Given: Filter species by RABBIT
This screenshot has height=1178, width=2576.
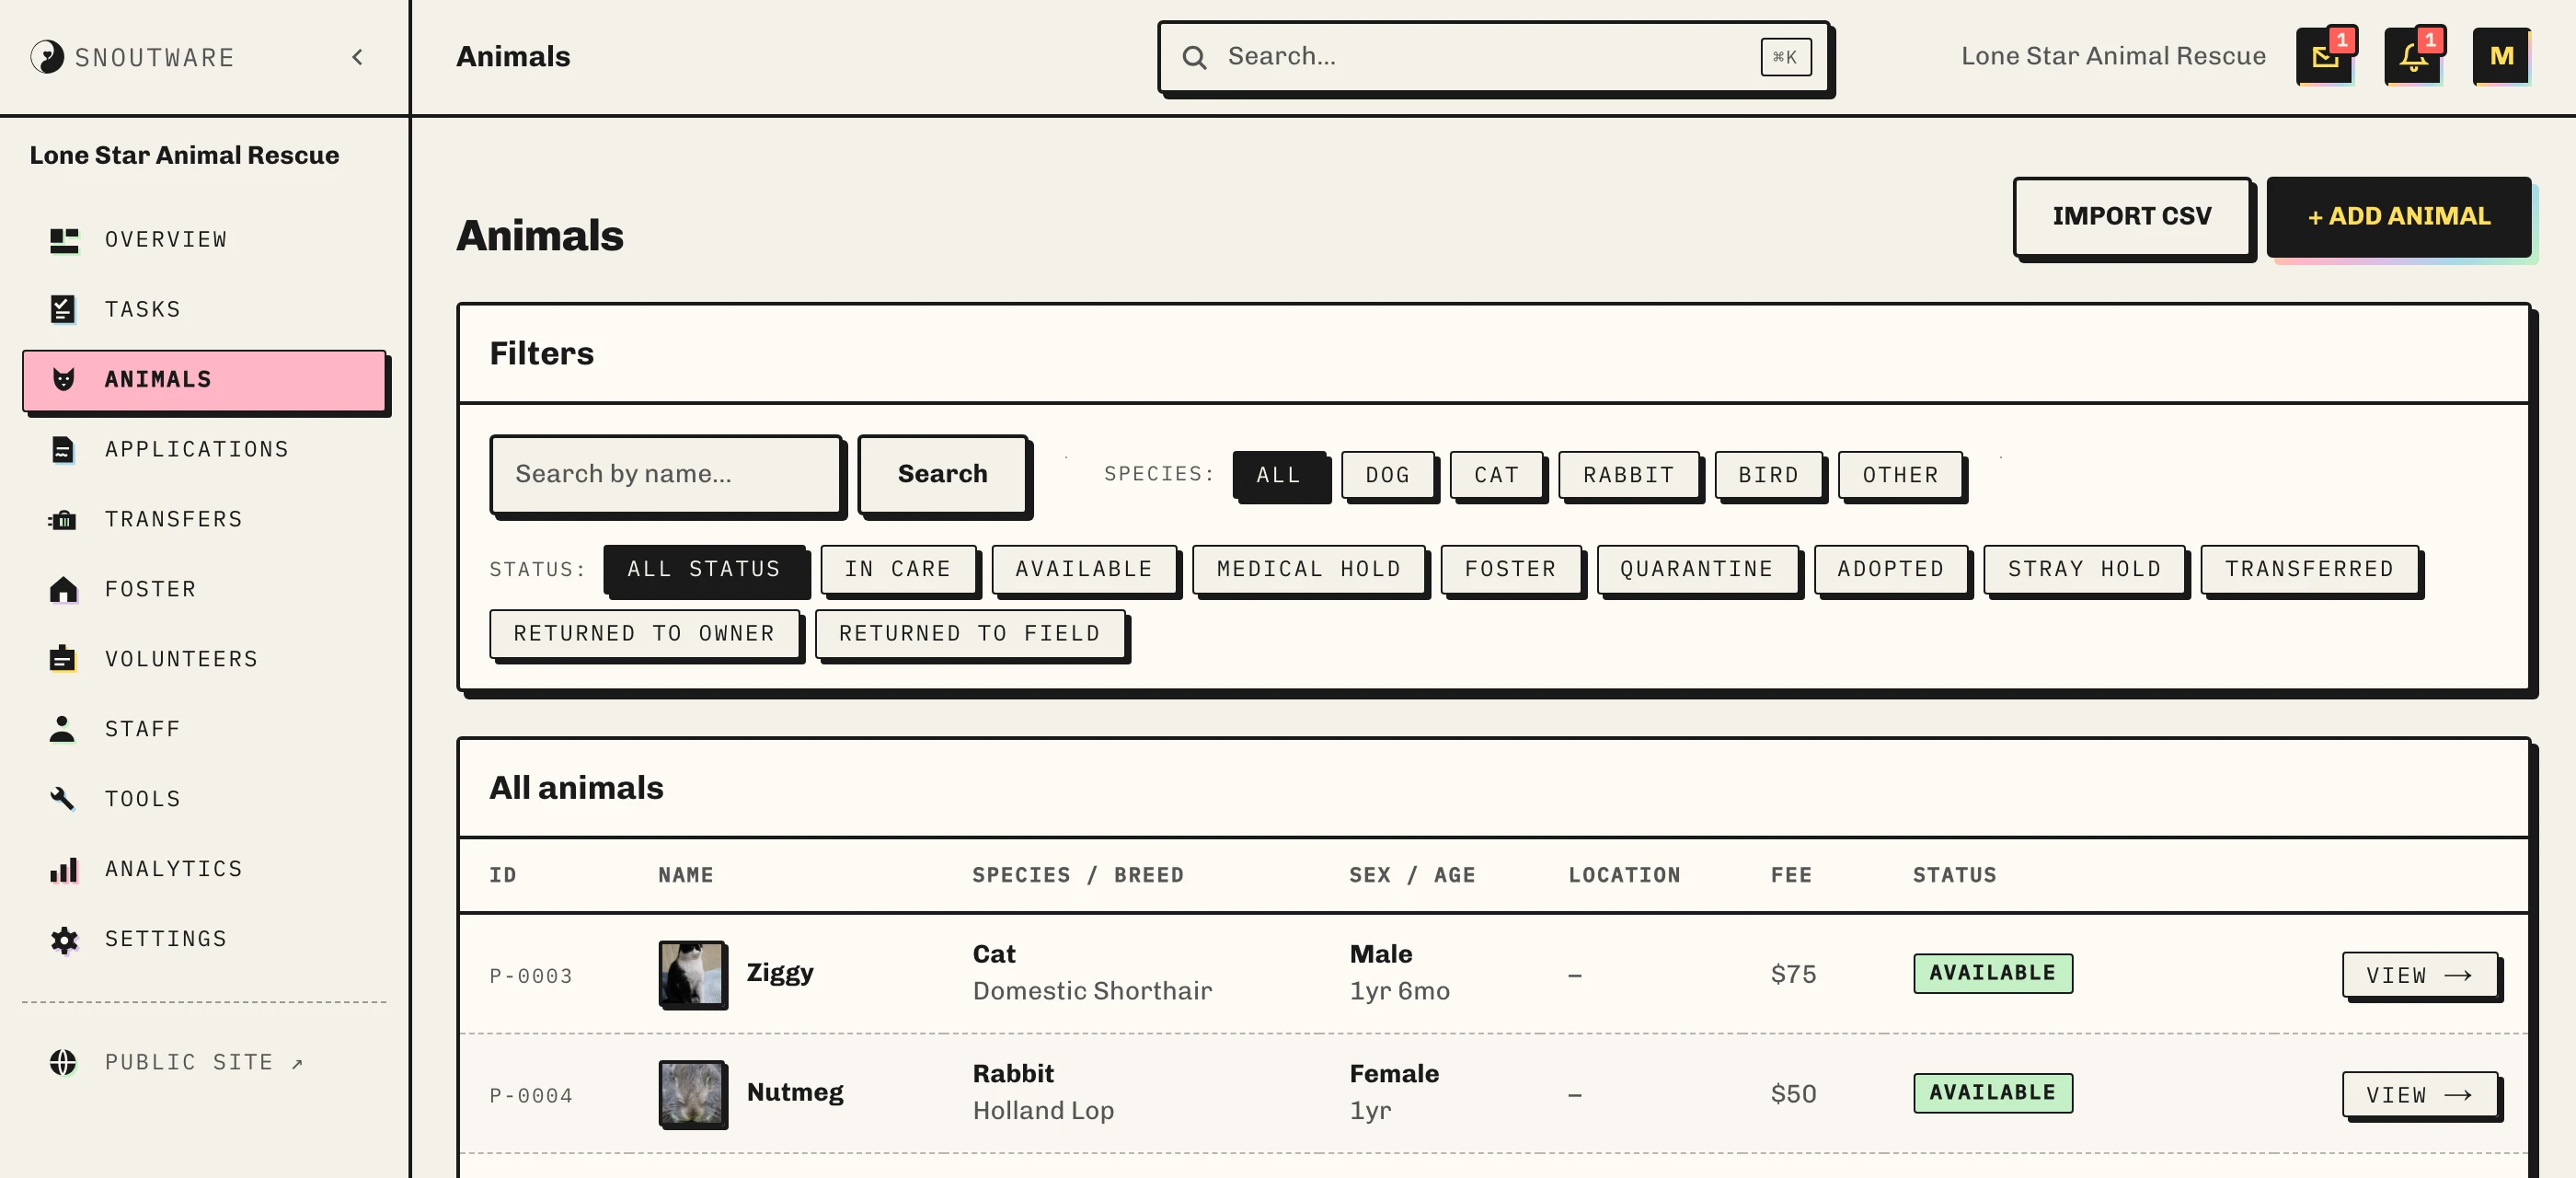Looking at the screenshot, I should (x=1628, y=475).
